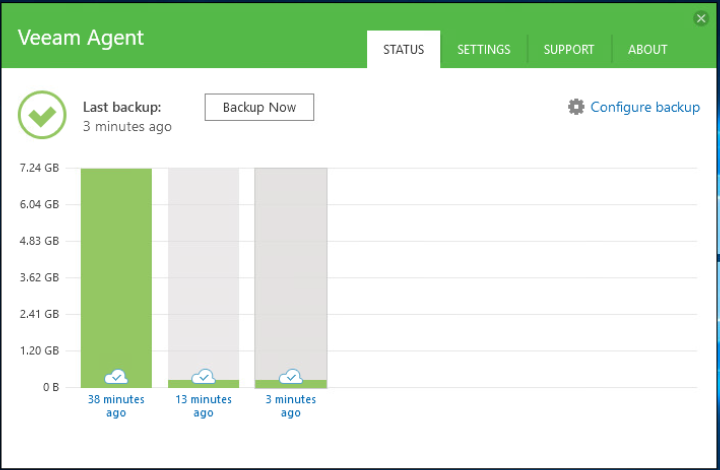Image resolution: width=720 pixels, height=470 pixels.
Task: Click cloud icon on 38 minutes ago bar
Action: [116, 376]
